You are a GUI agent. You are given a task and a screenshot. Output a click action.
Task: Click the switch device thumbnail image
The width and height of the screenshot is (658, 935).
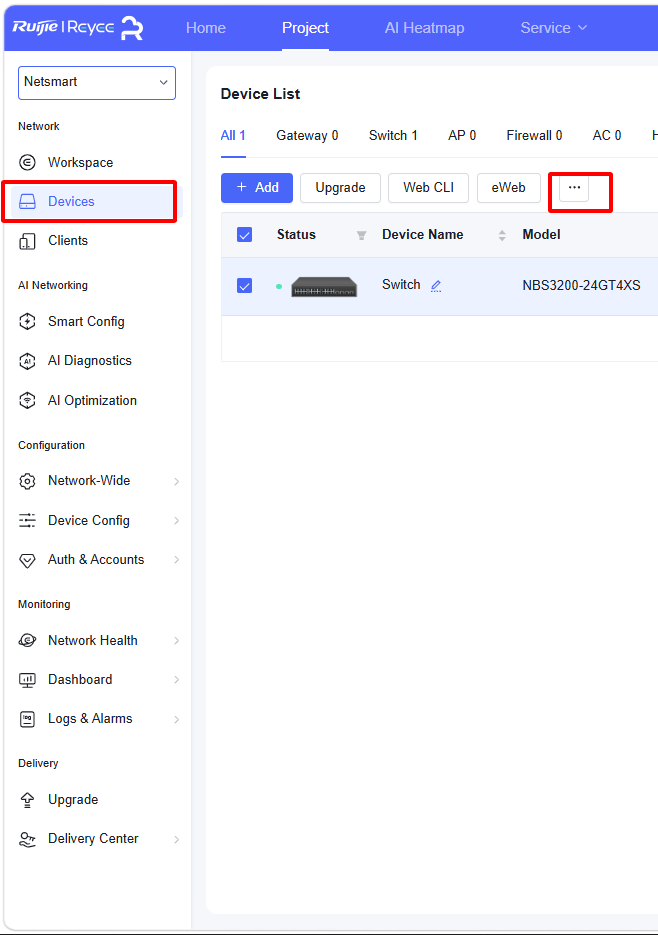(324, 287)
